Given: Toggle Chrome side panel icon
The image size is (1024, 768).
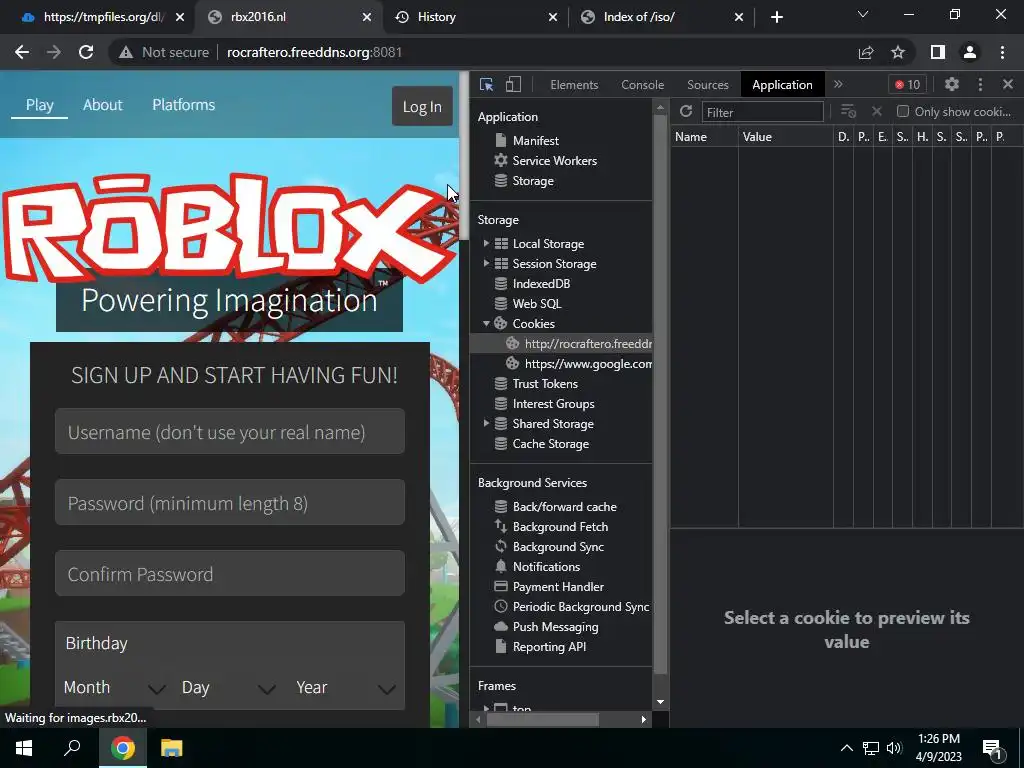Looking at the screenshot, I should (x=937, y=52).
